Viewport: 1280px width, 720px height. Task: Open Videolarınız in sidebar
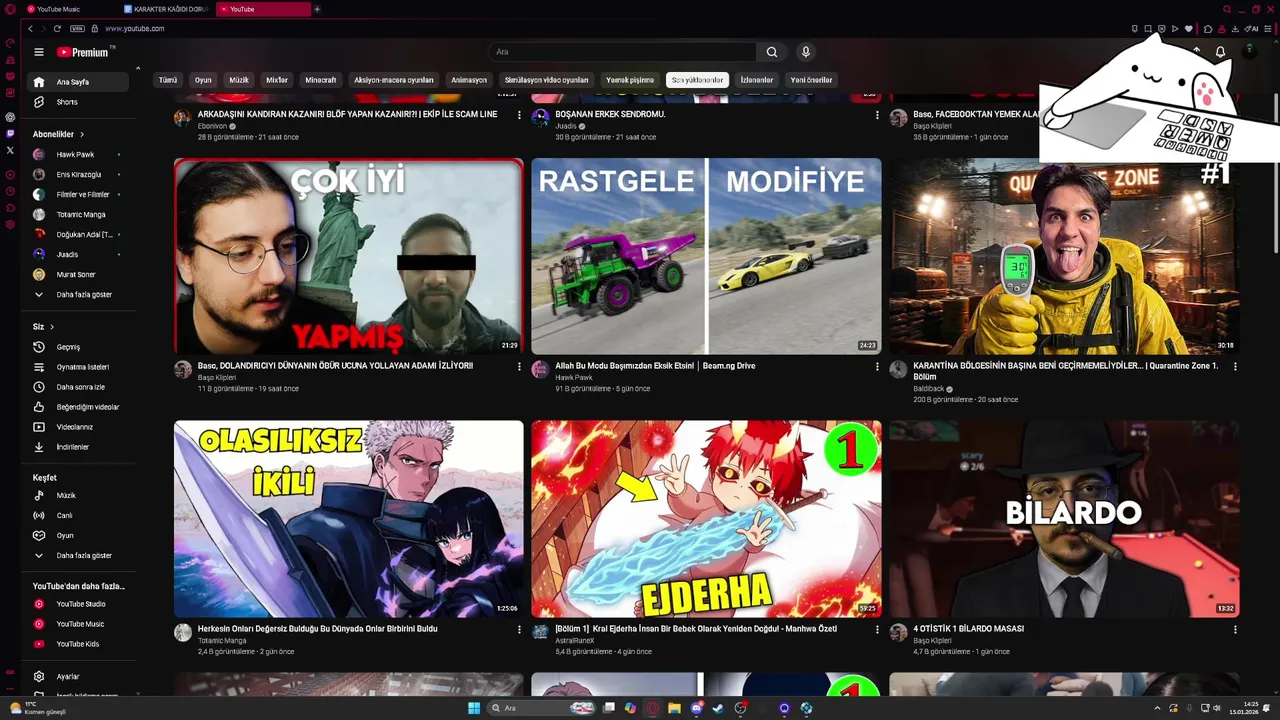[75, 427]
